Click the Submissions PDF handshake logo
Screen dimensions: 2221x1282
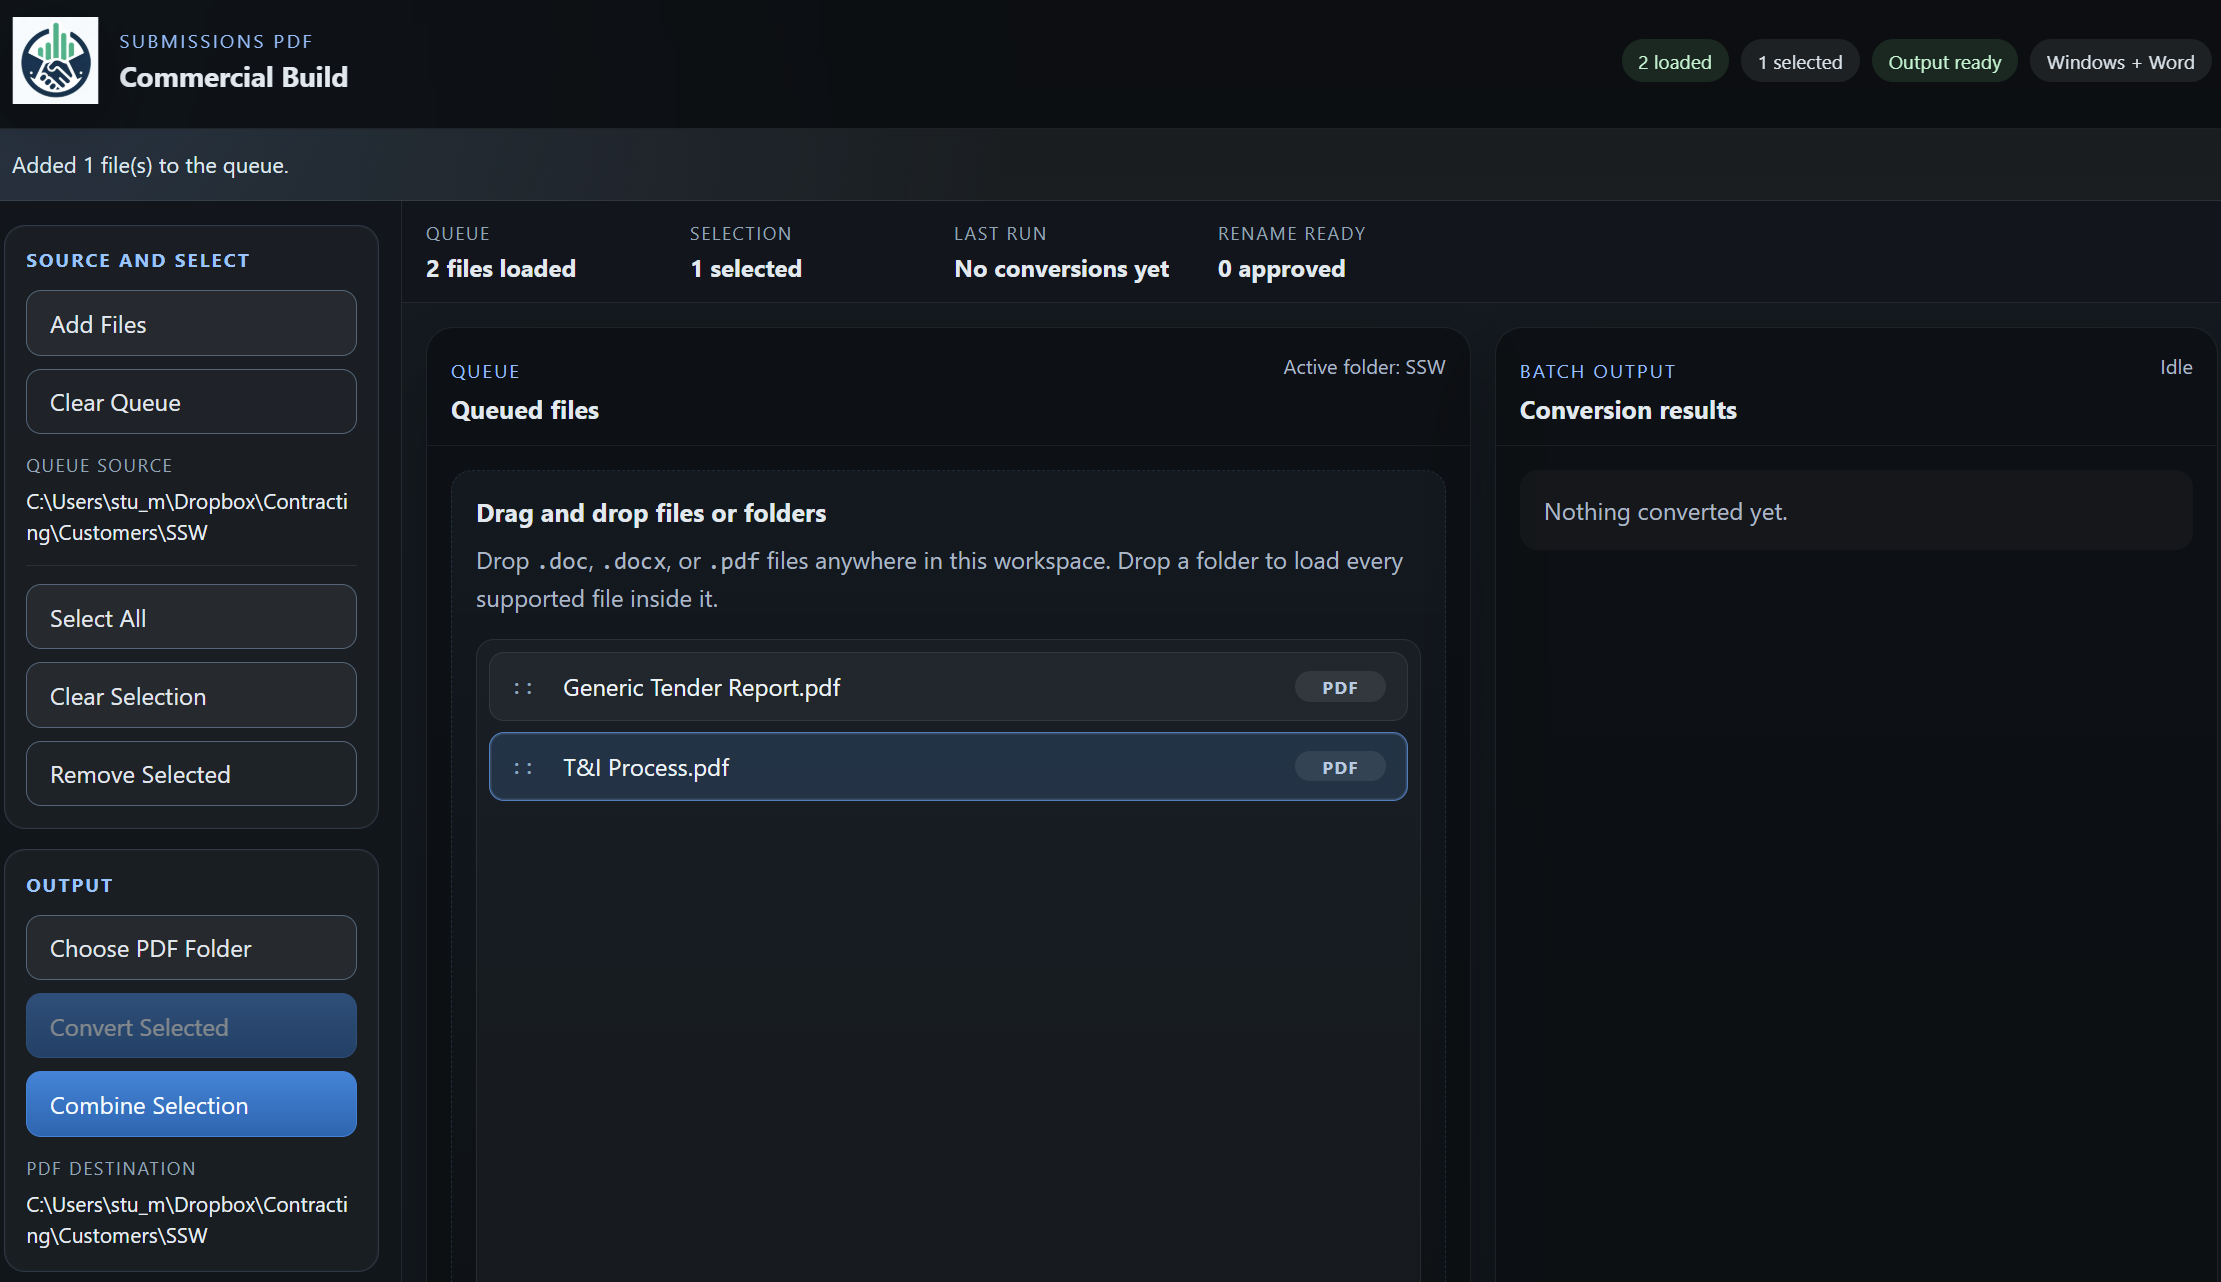click(x=55, y=61)
